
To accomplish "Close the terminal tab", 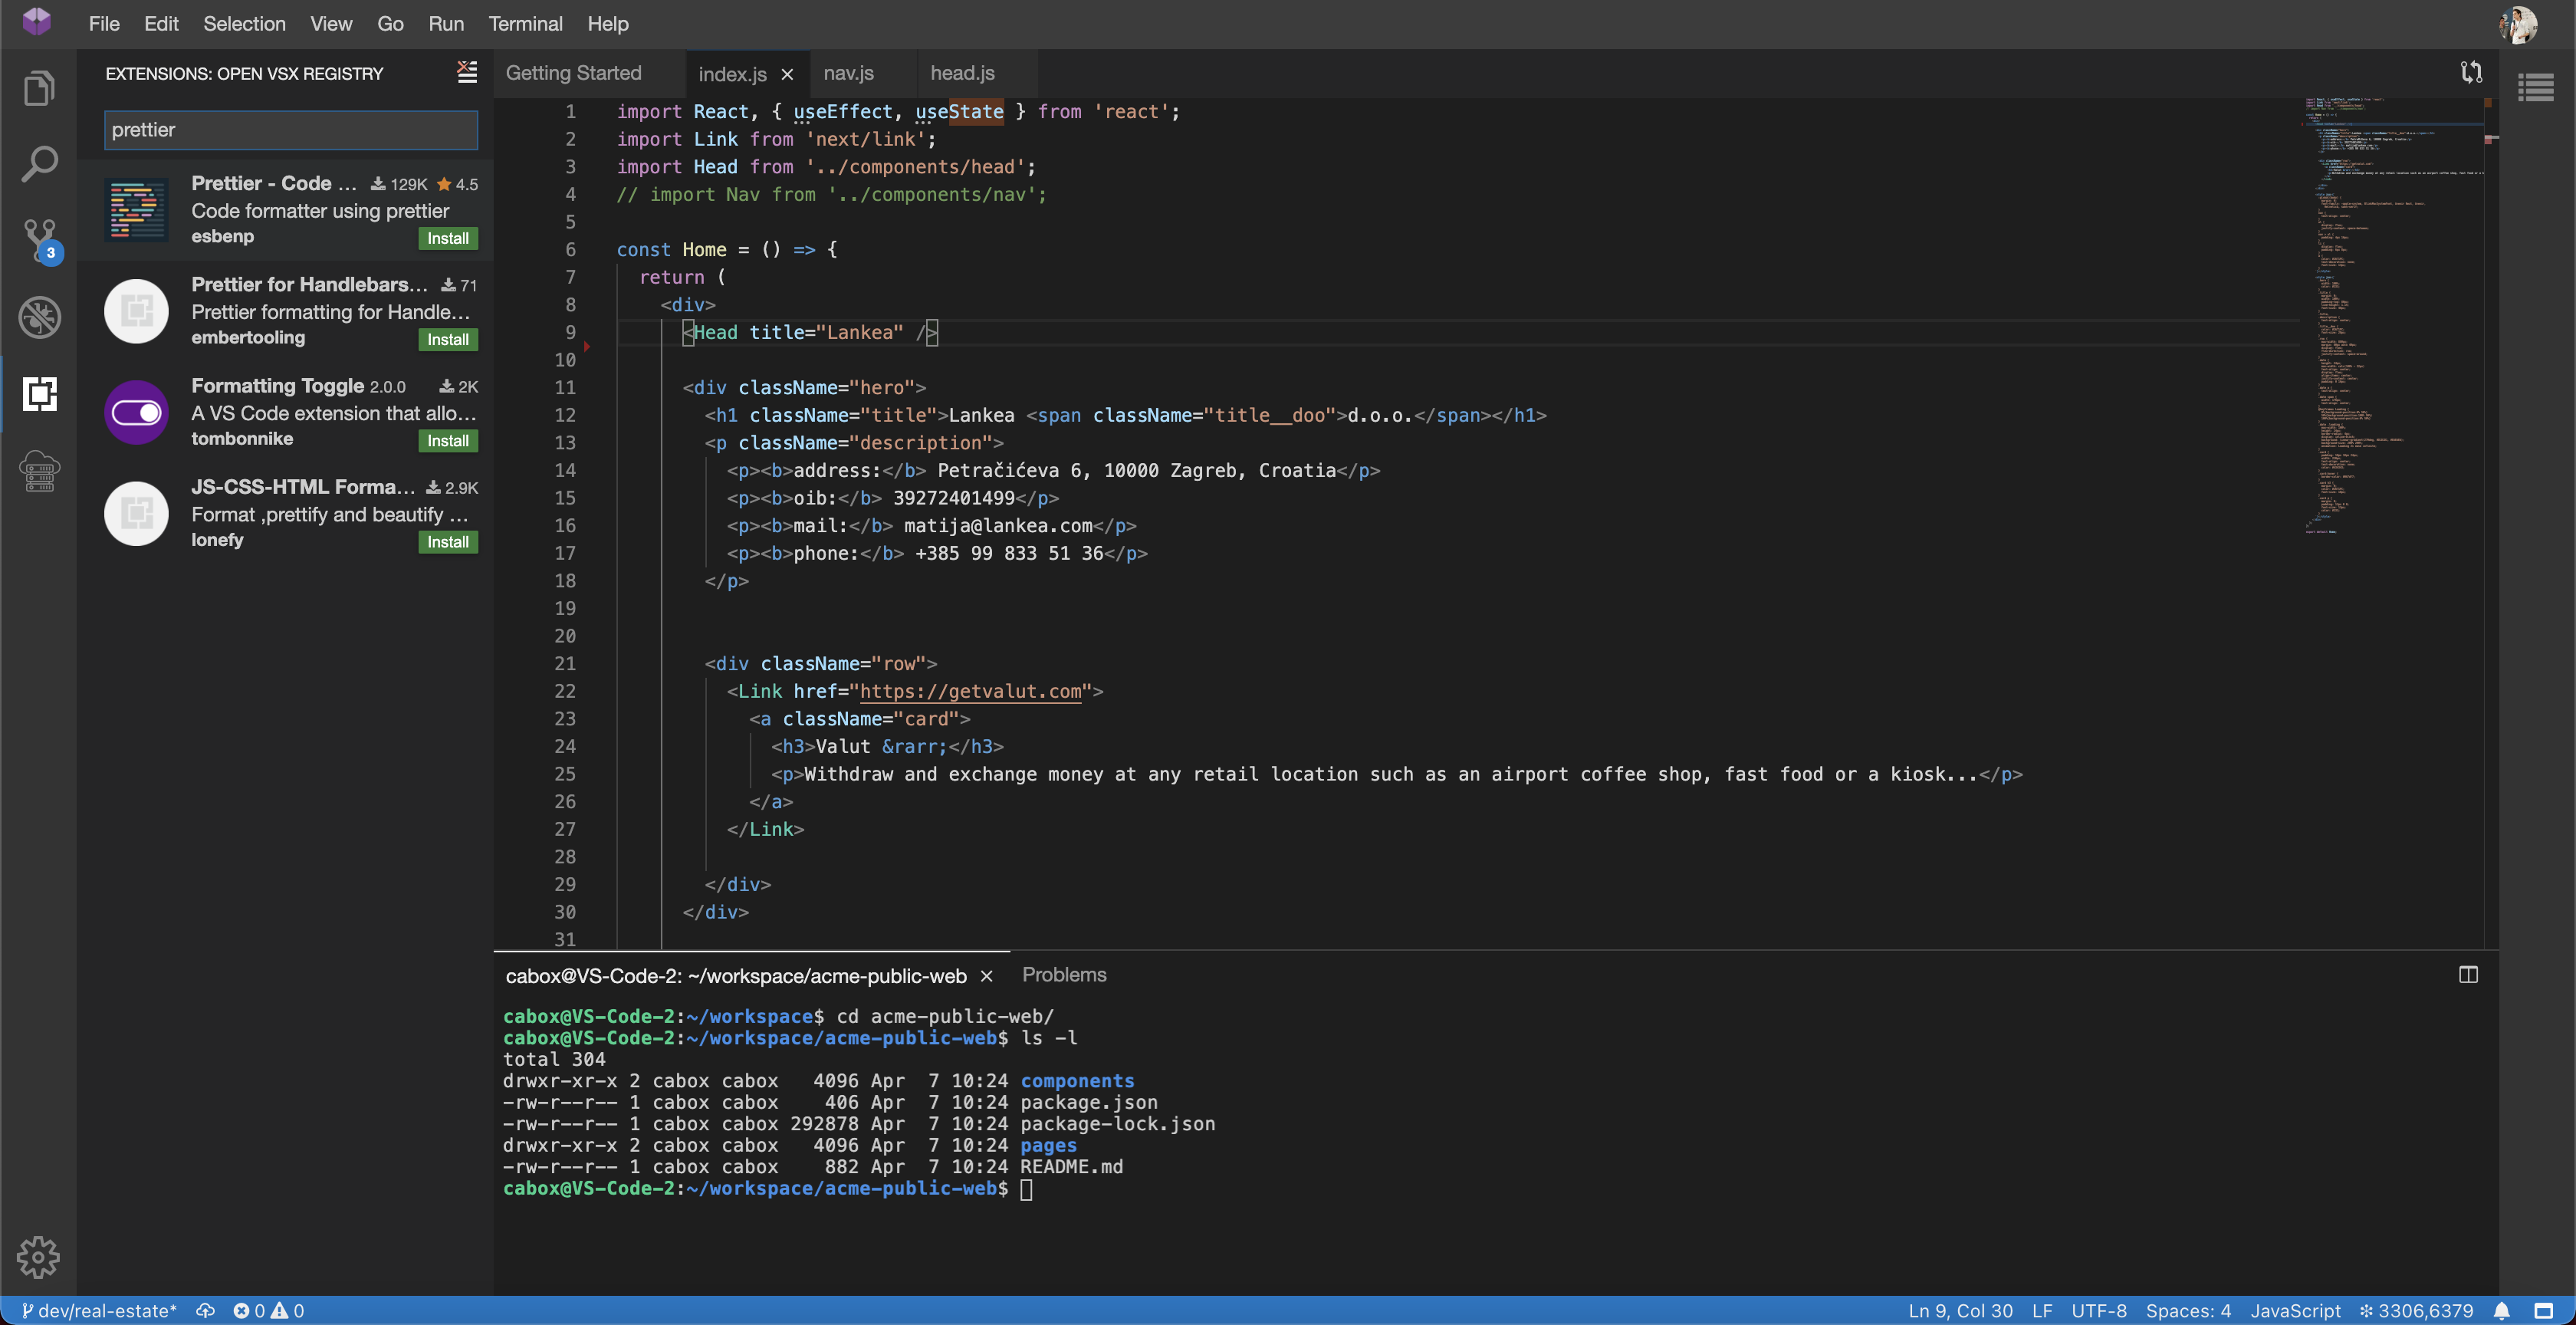I will pos(986,976).
